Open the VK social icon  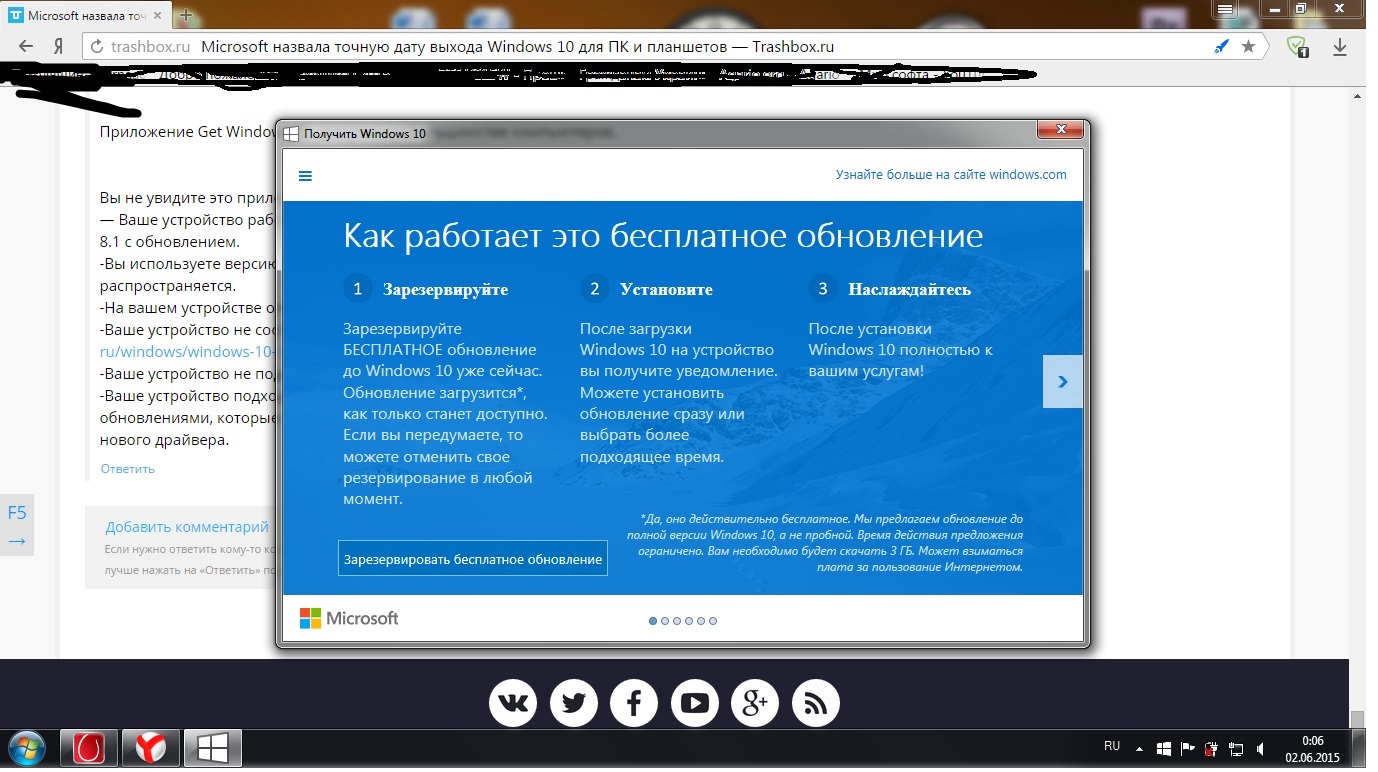pos(513,705)
